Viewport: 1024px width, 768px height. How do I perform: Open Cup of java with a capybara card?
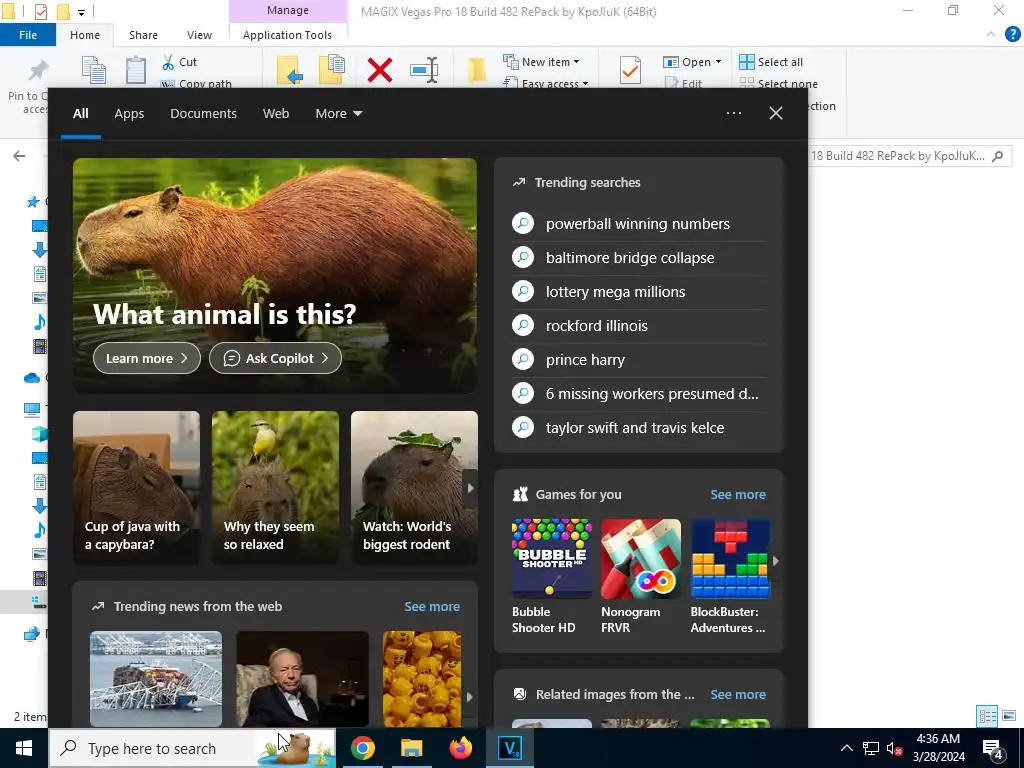tap(136, 487)
